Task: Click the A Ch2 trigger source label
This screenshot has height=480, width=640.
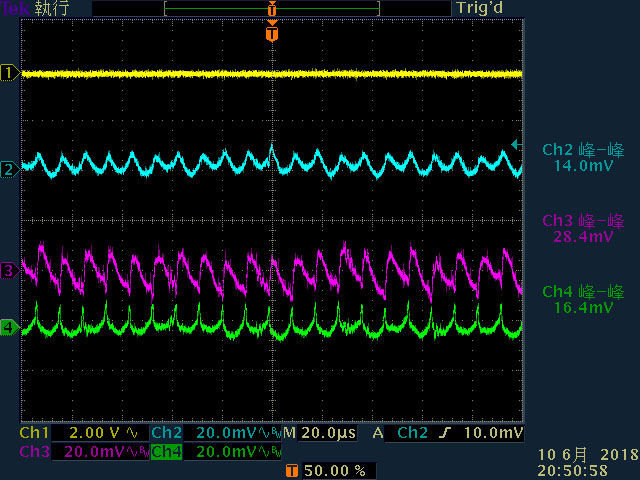Action: click(x=400, y=433)
